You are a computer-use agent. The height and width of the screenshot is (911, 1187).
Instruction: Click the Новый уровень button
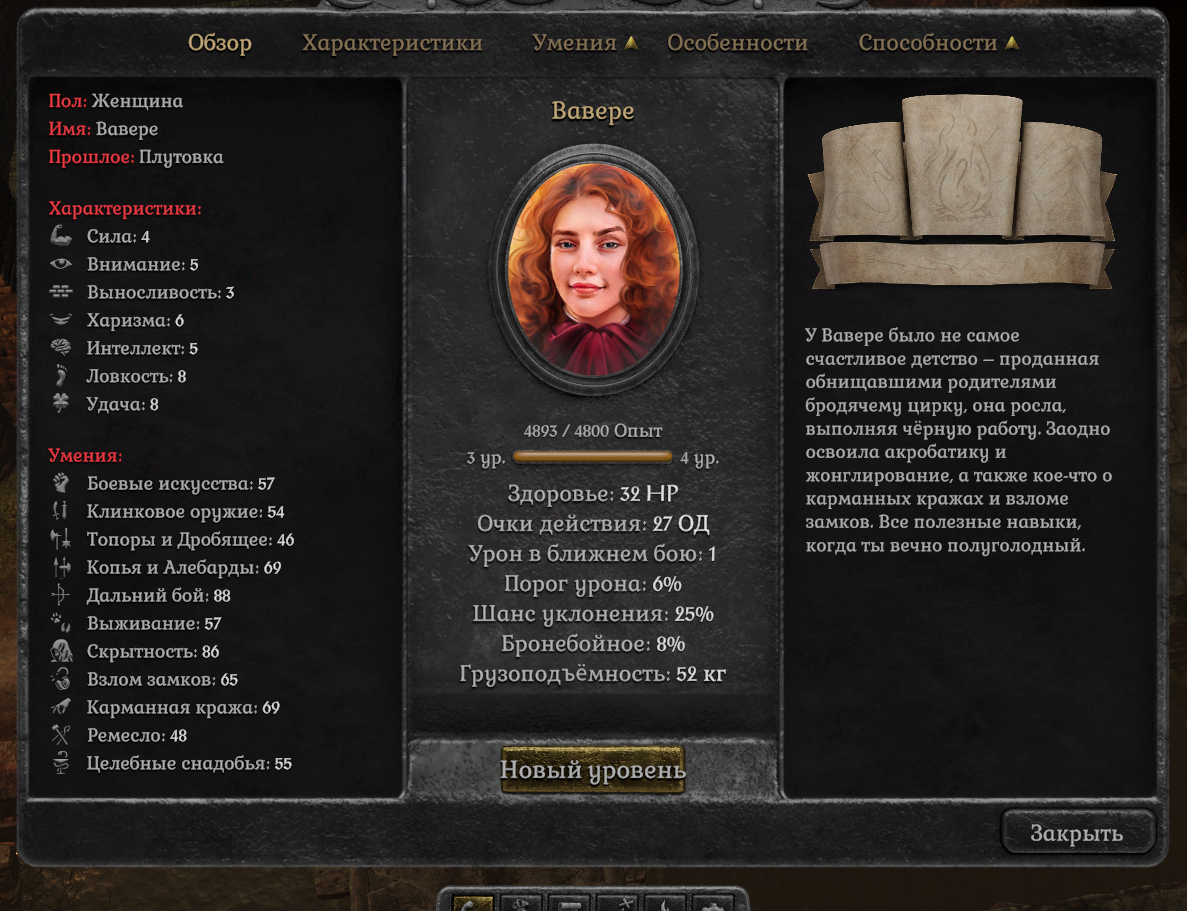coord(593,769)
